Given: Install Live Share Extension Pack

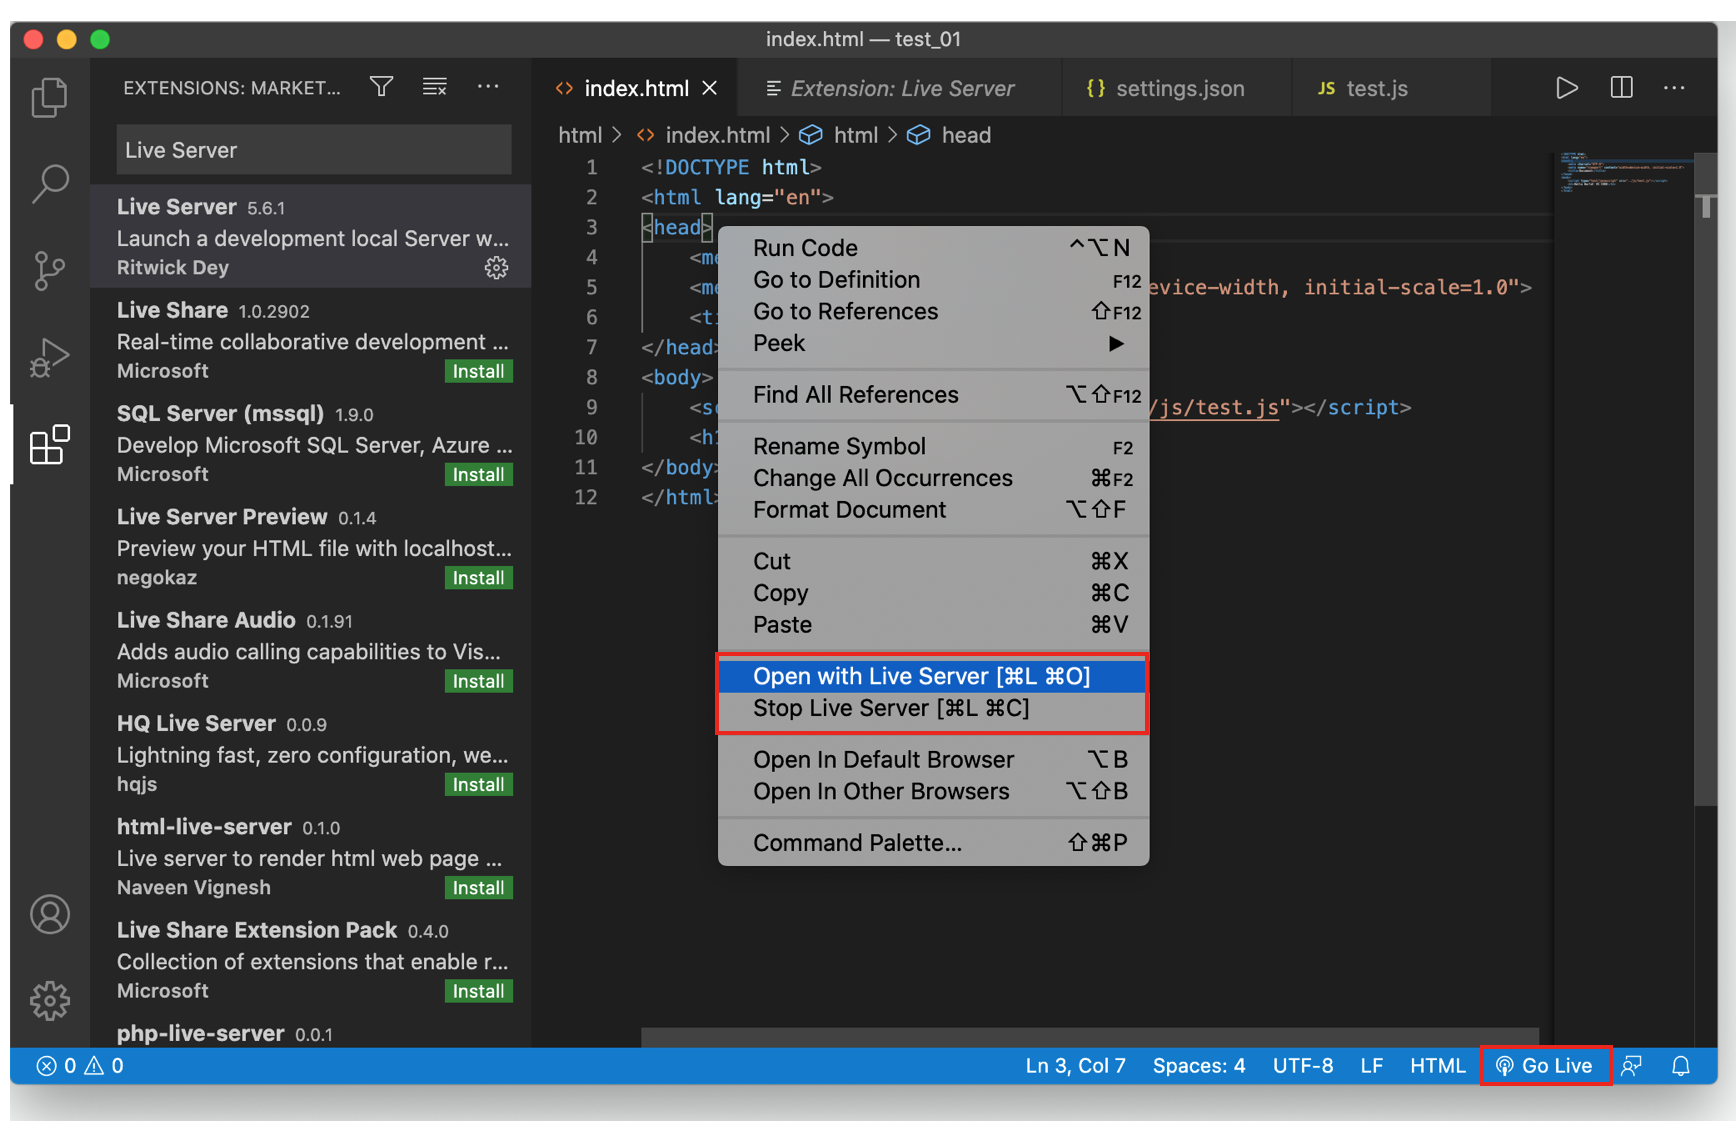Looking at the screenshot, I should [x=478, y=991].
